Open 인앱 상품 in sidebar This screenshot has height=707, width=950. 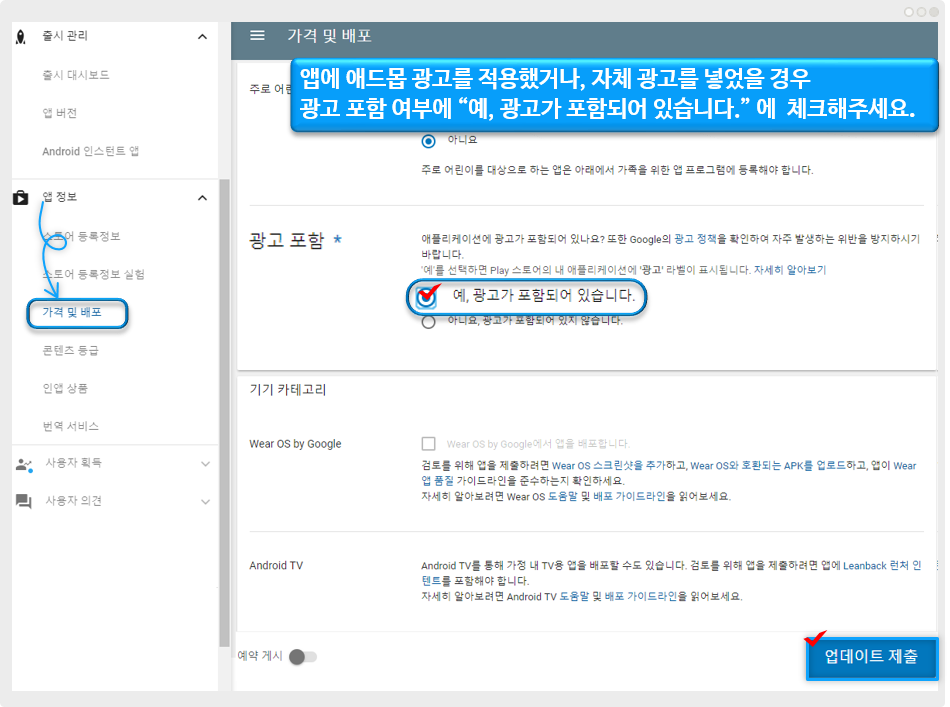pos(65,388)
